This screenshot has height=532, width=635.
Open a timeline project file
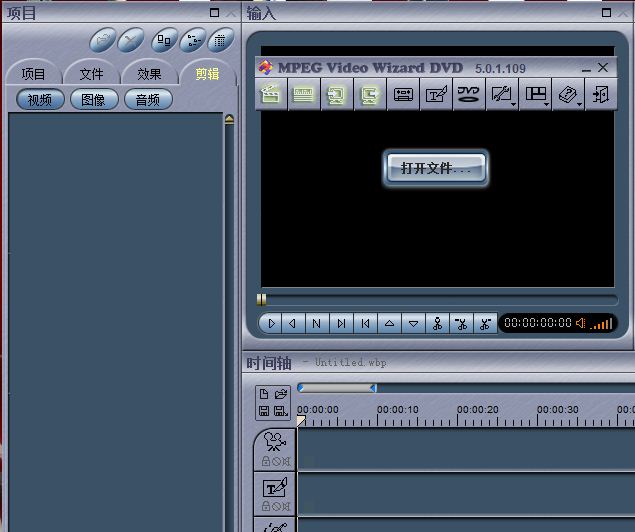click(x=281, y=394)
